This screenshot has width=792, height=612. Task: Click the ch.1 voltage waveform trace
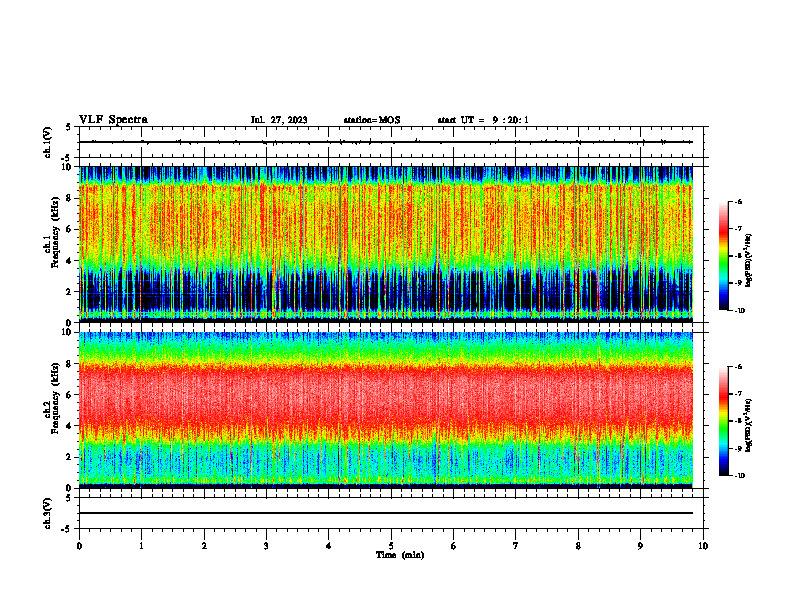click(385, 142)
